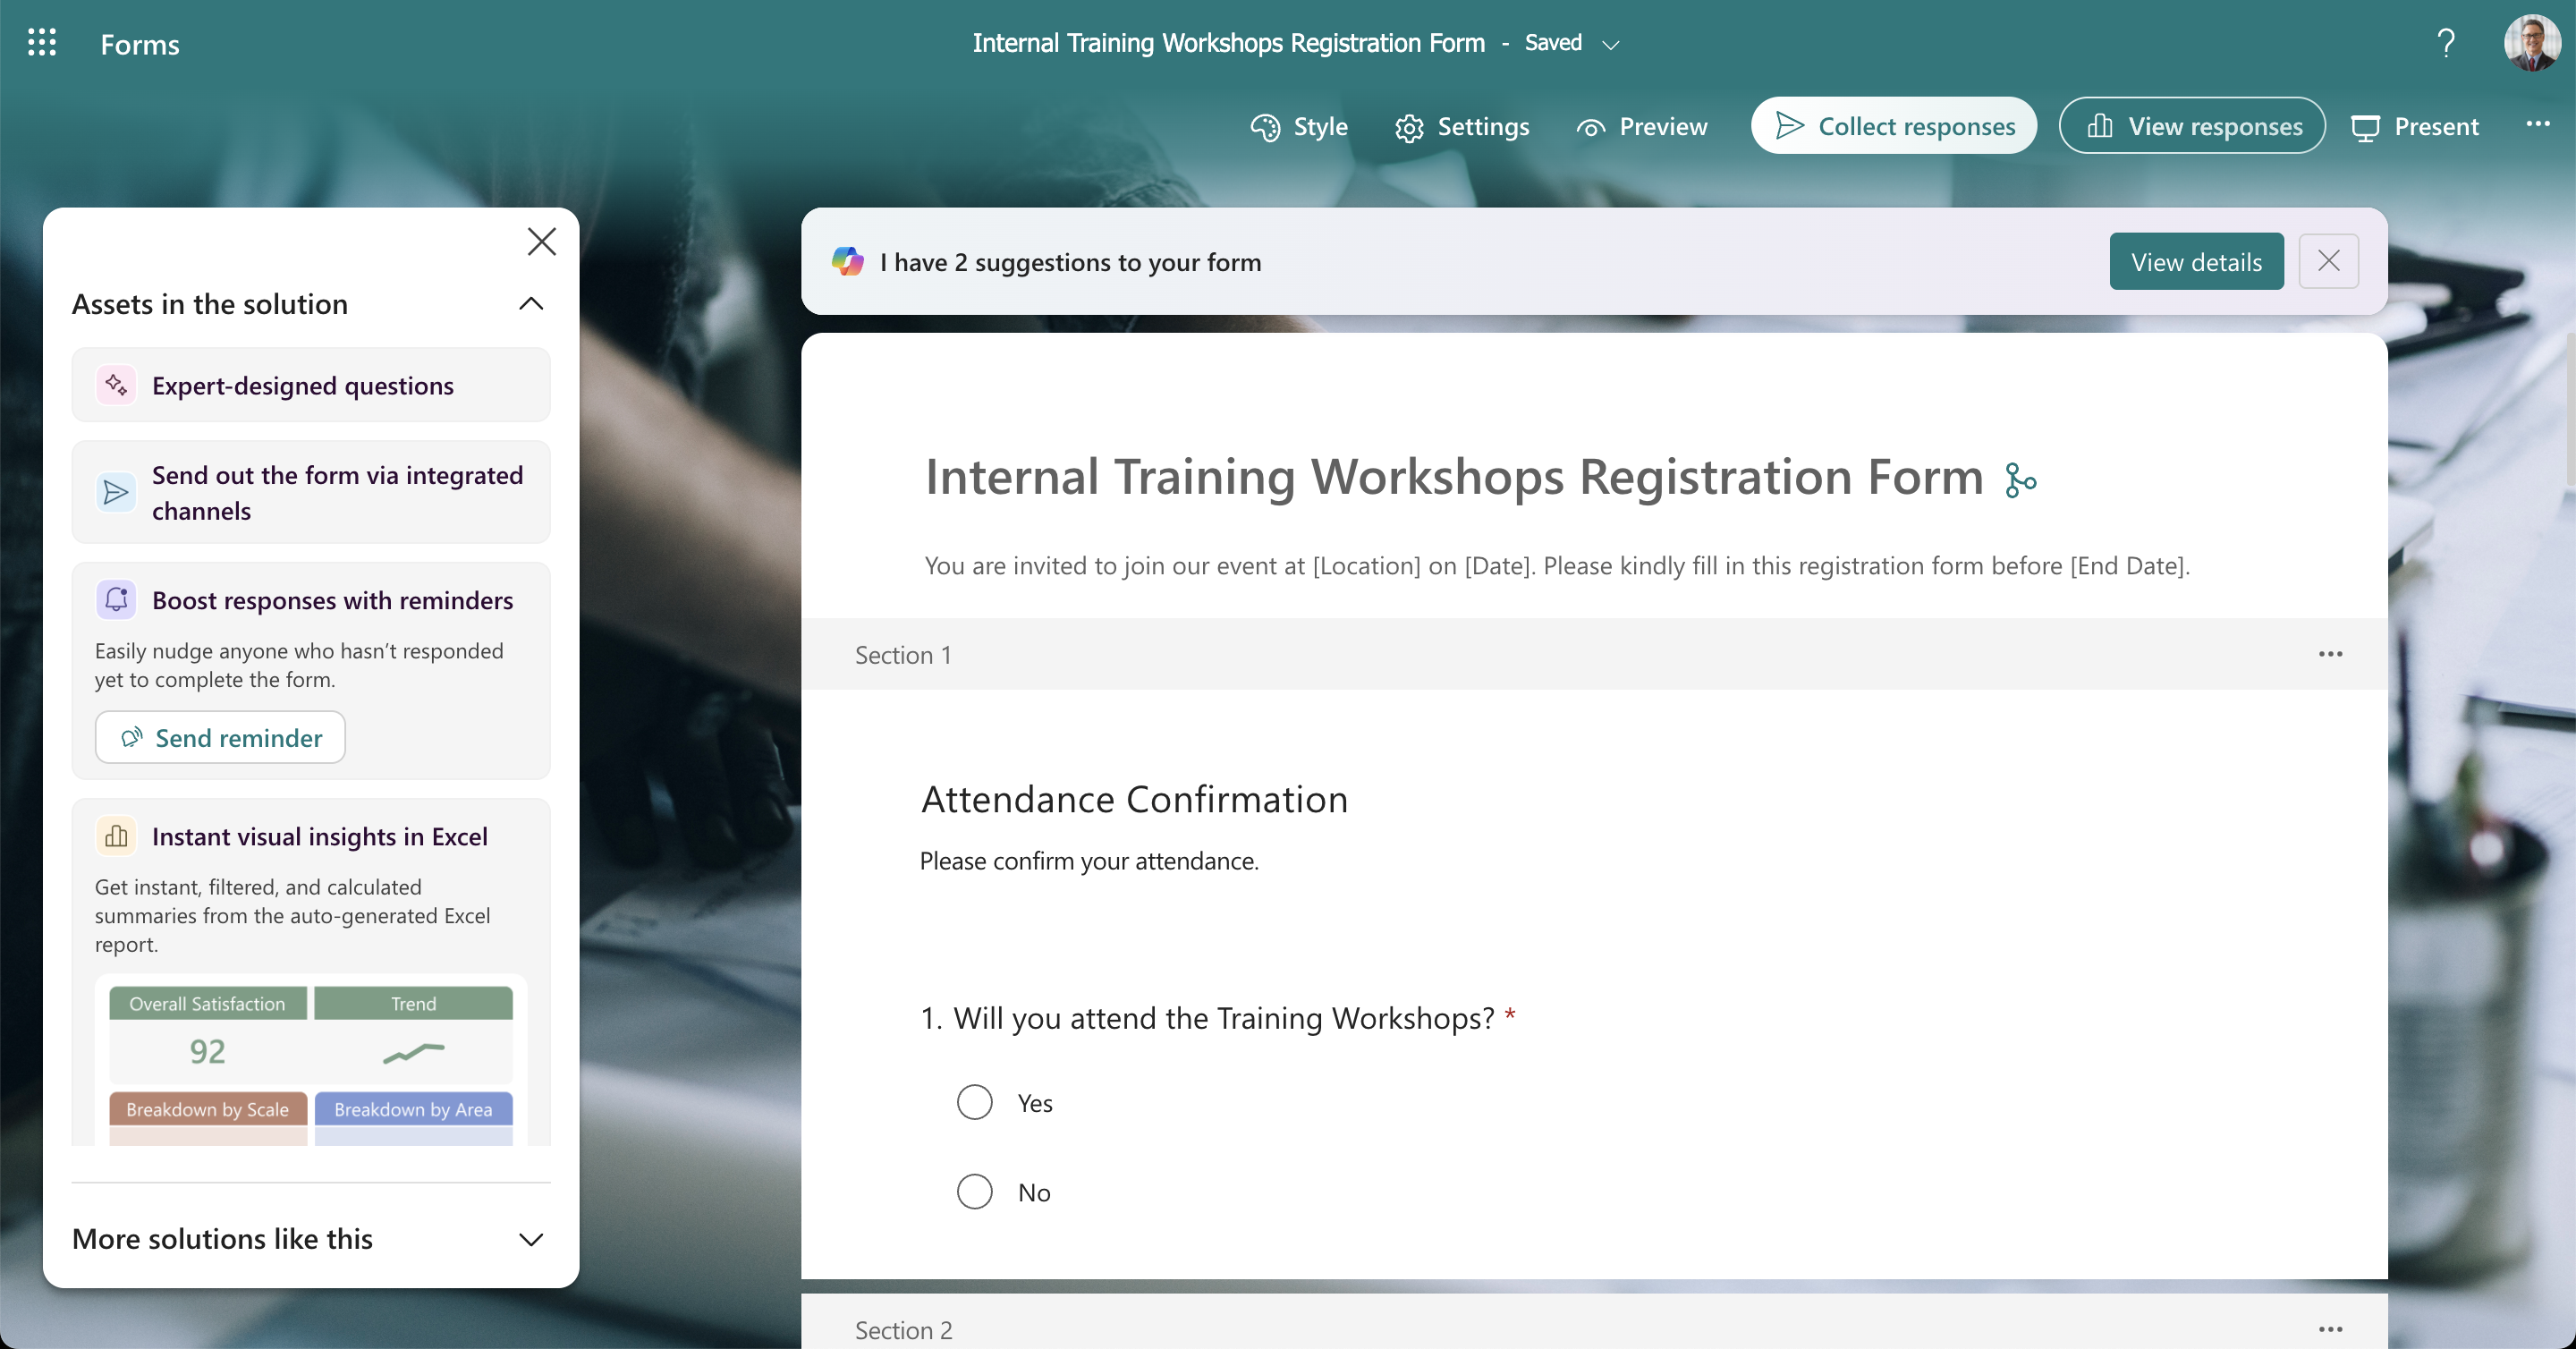
Task: Click the Excel insights preview thumbnail
Action: (311, 1060)
